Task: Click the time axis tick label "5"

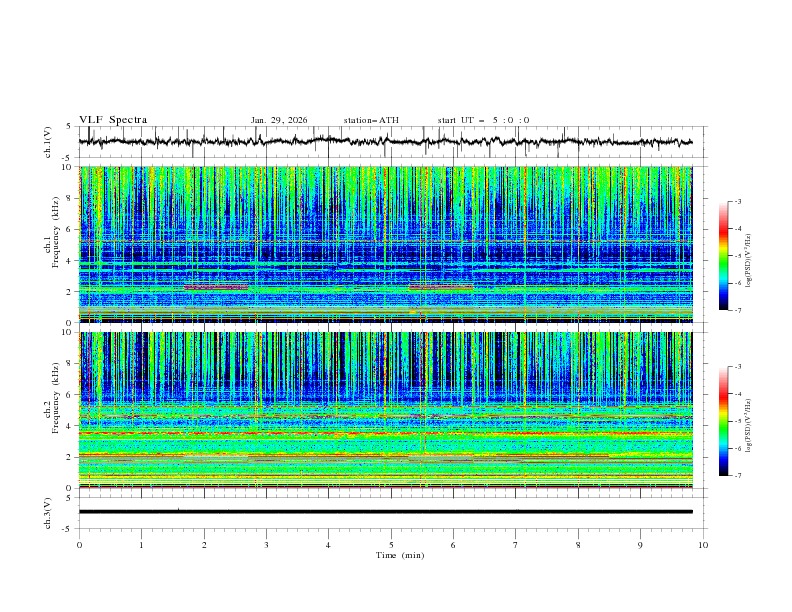Action: [391, 545]
